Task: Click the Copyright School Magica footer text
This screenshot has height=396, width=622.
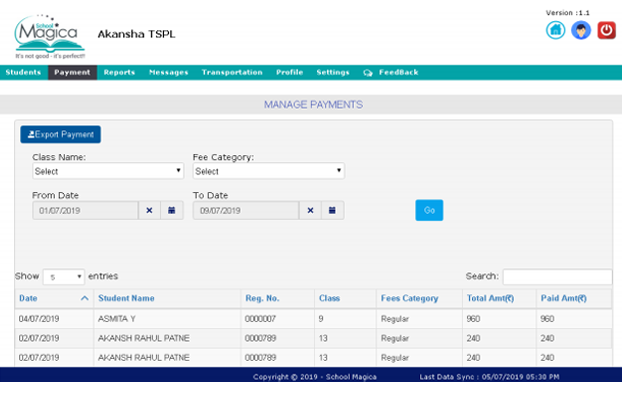Action: point(315,377)
